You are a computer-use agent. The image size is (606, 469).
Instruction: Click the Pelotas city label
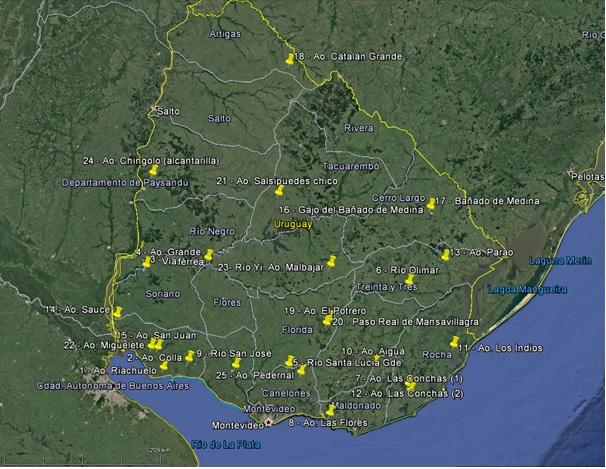tap(587, 176)
